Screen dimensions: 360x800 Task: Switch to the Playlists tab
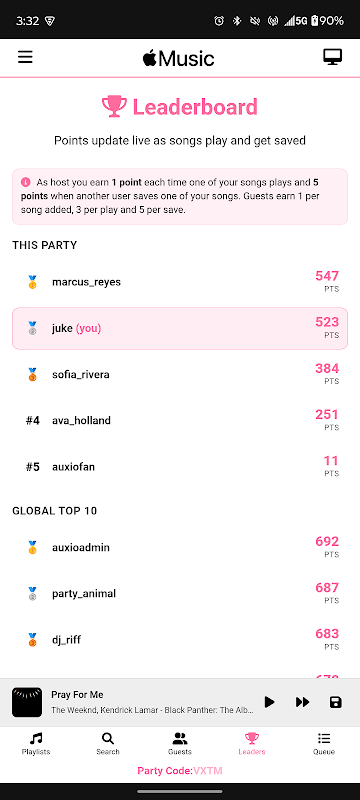(36, 744)
